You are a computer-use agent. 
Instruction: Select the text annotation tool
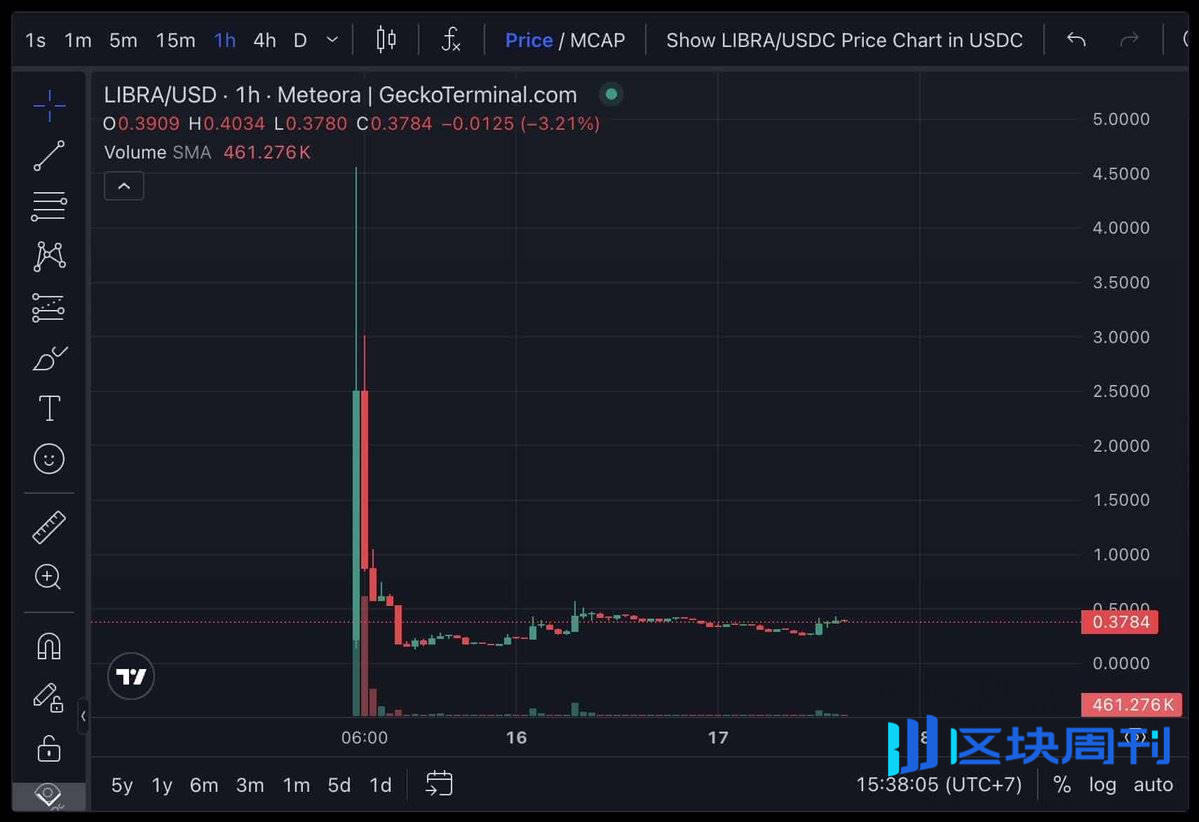tap(48, 408)
